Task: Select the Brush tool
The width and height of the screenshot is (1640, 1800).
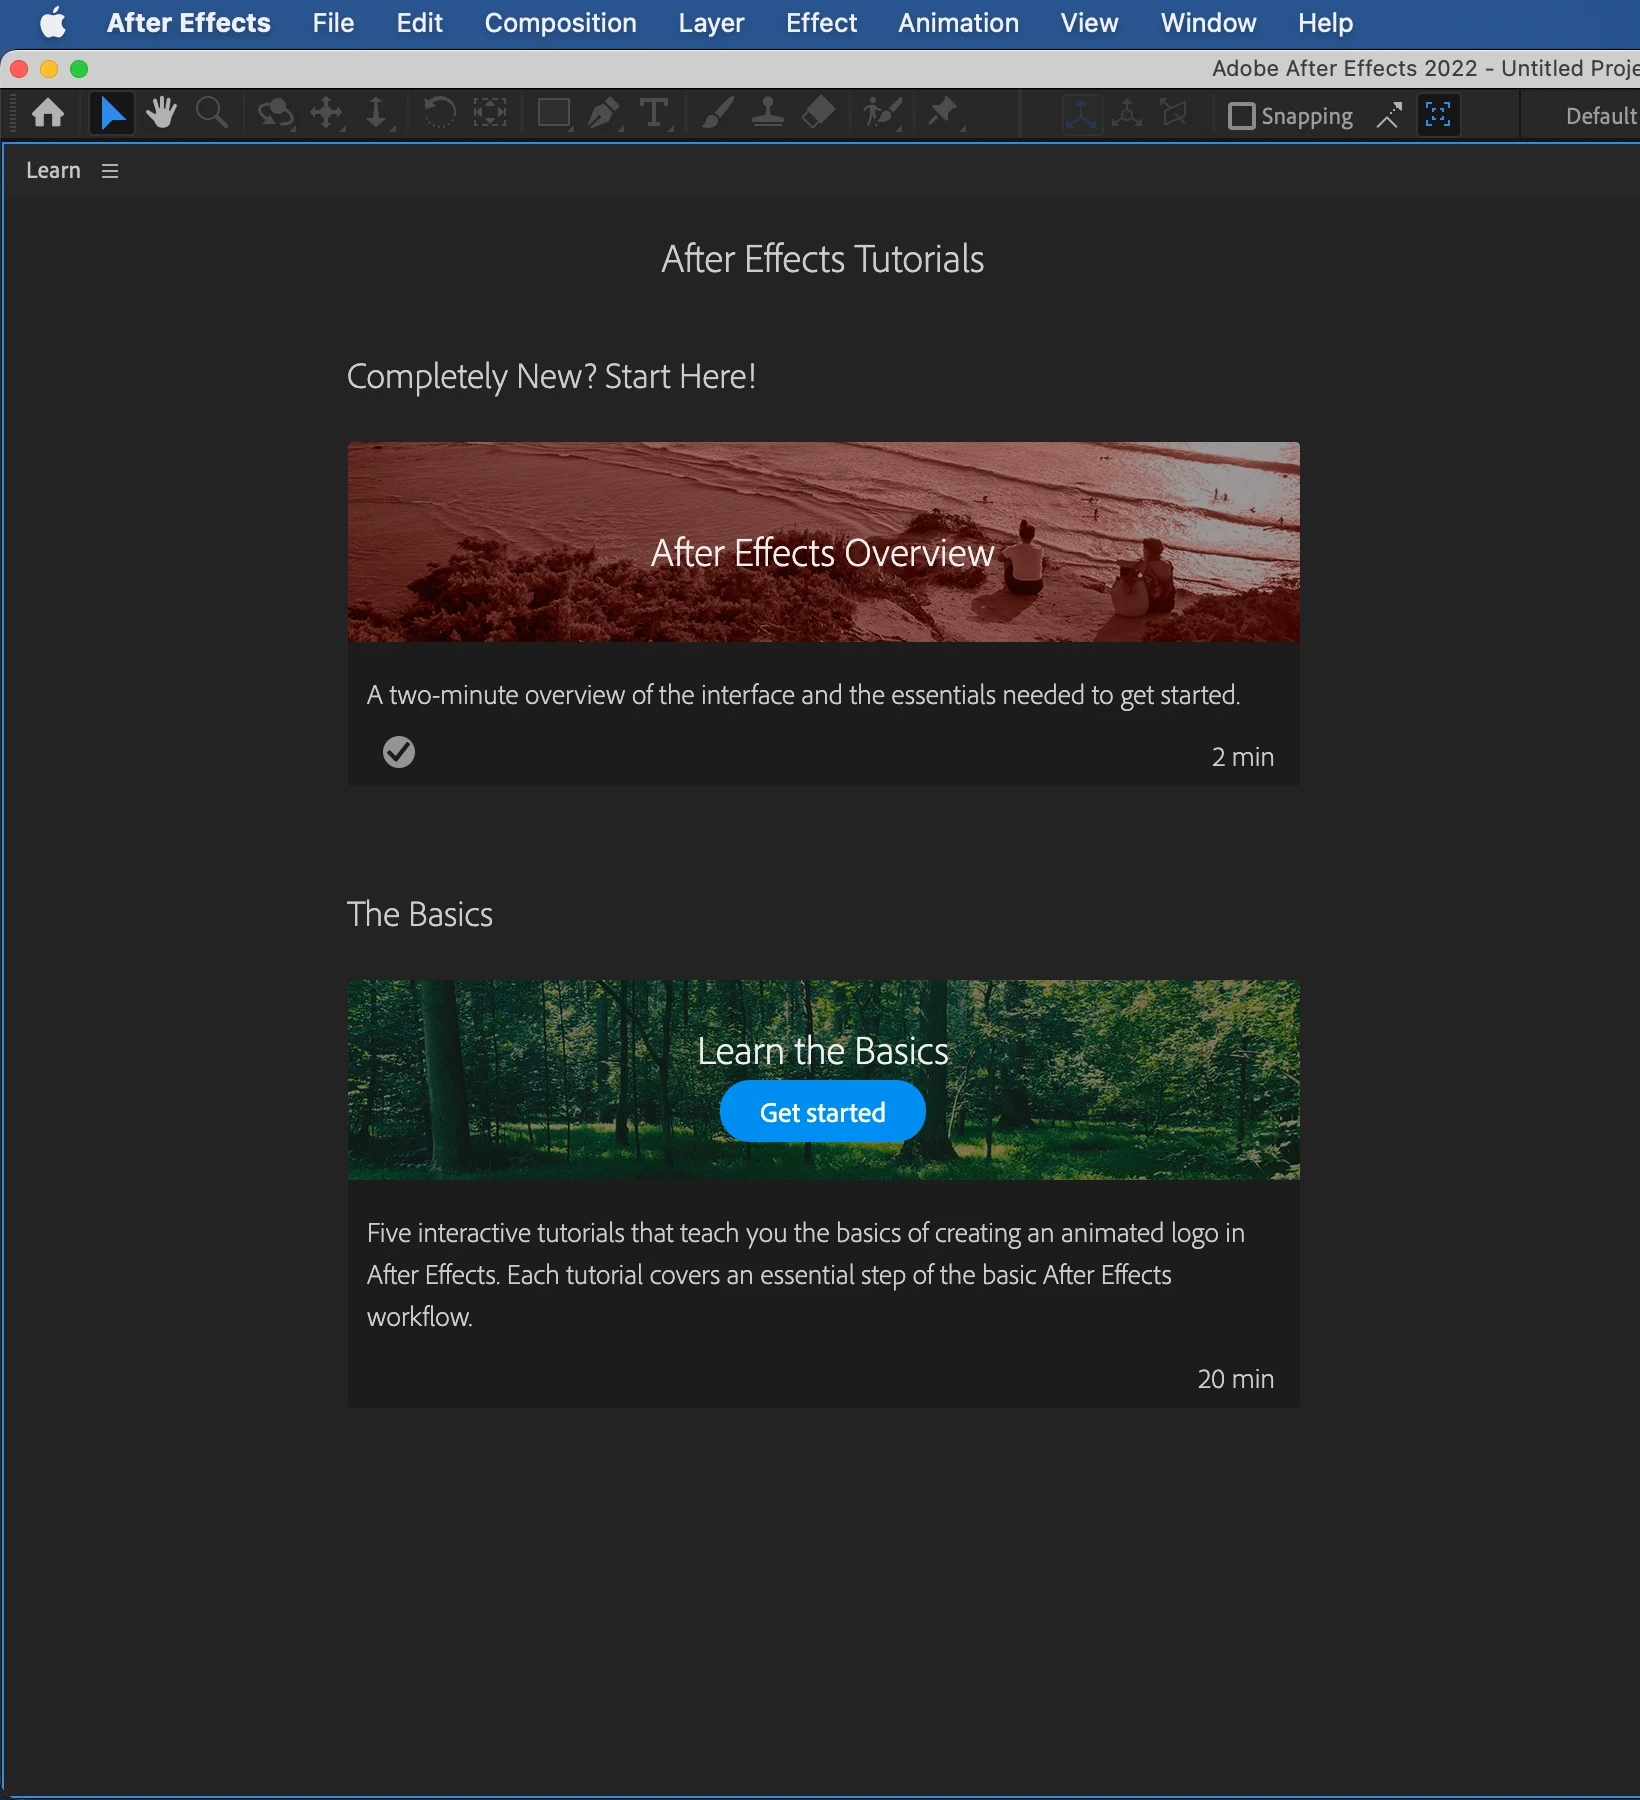Action: coord(717,114)
